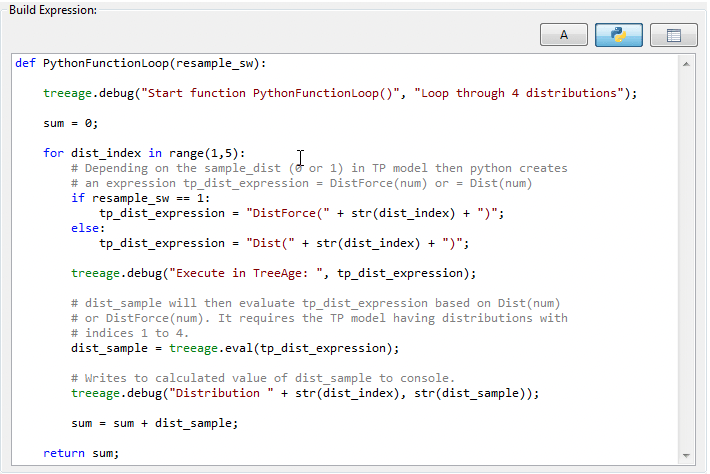Click the "Start function PythonFunctionLoop()" string
Image resolution: width=710 pixels, height=474 pixels.
click(270, 93)
